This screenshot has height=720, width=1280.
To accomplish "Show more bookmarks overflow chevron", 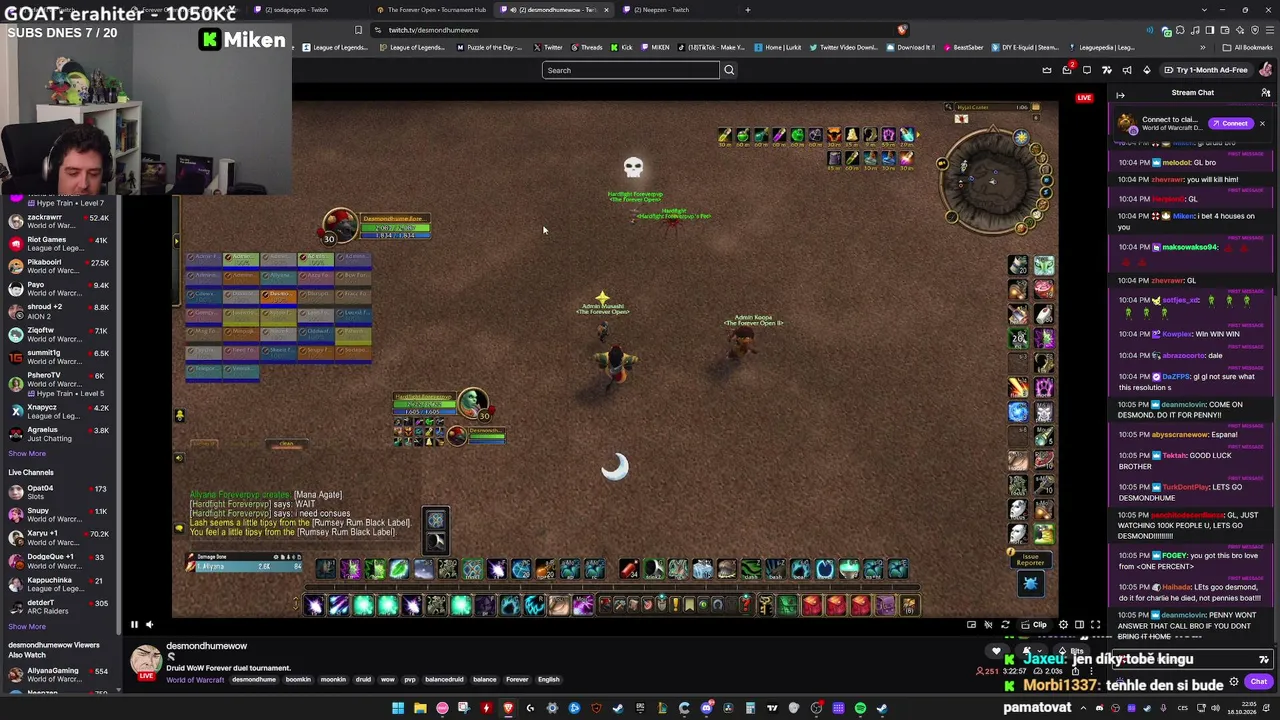I will click(1202, 47).
